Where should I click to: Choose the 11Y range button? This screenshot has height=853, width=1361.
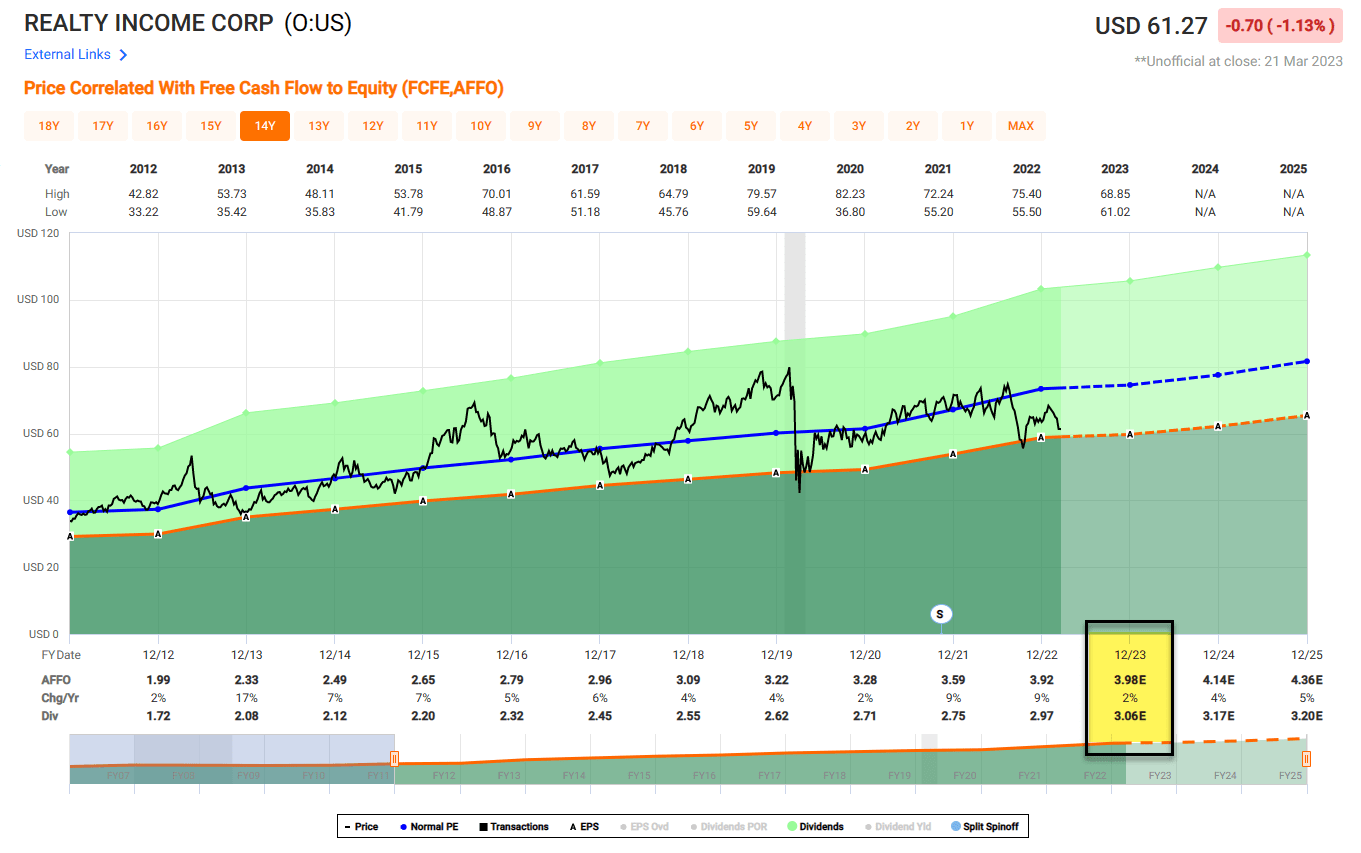(427, 126)
